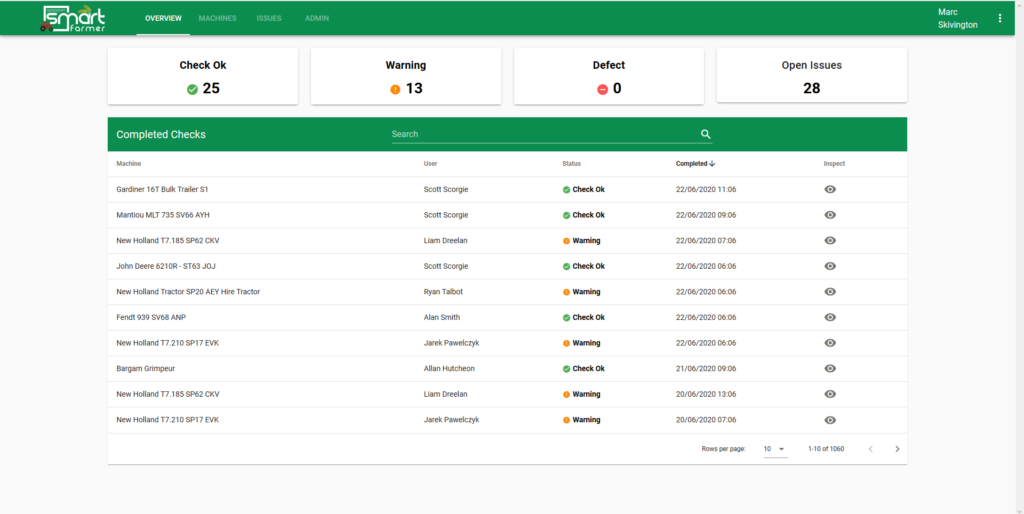
Task: Open the Issues tab
Action: click(269, 18)
